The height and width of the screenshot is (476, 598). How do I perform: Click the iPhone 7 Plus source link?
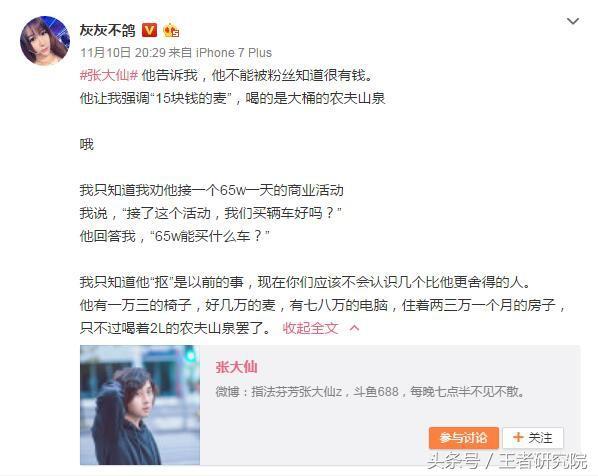234,53
